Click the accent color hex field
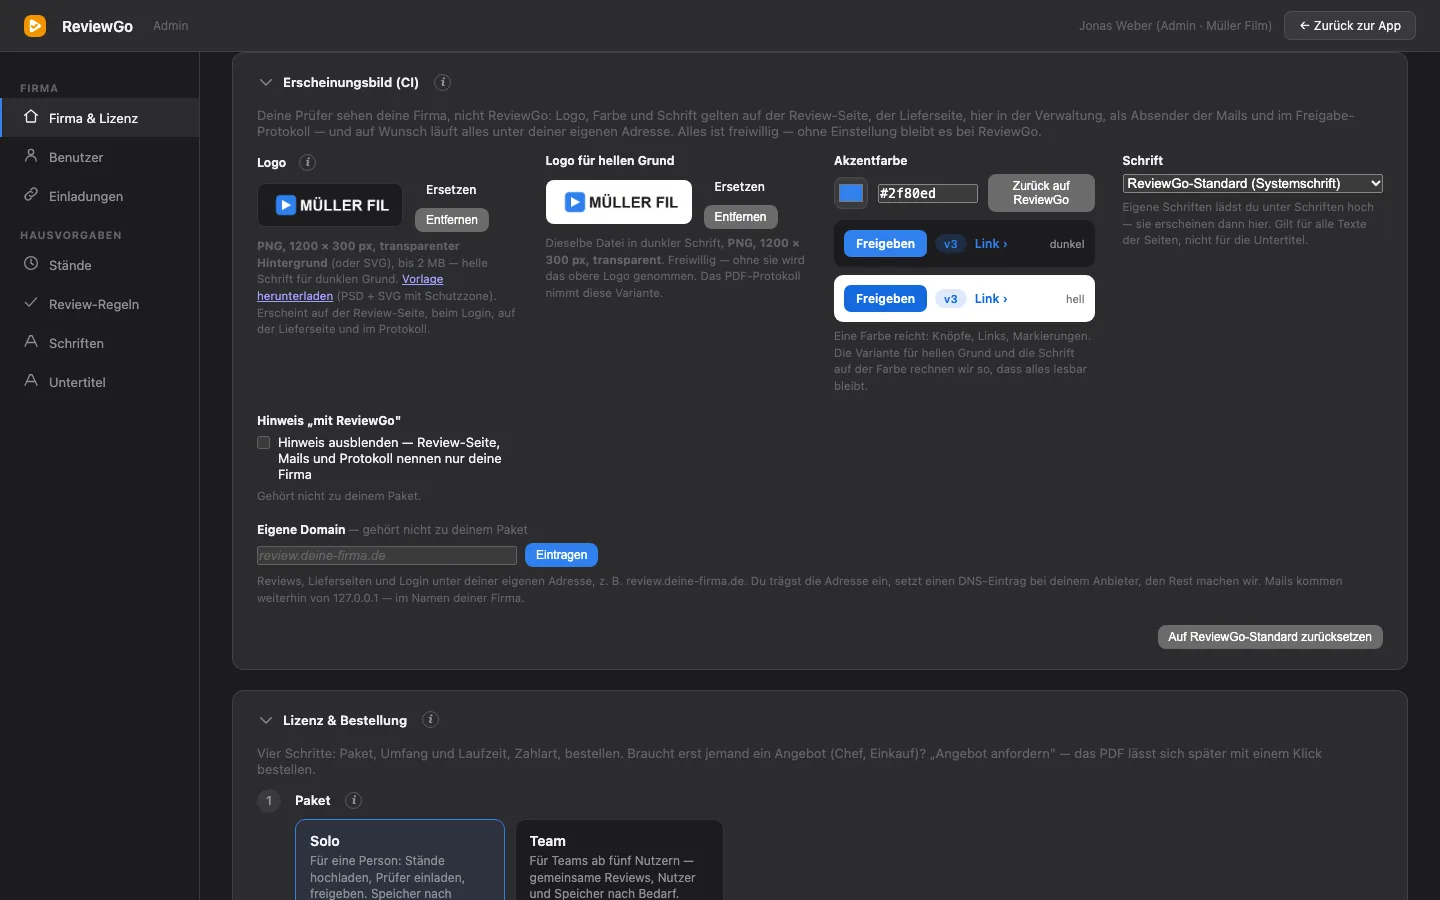The width and height of the screenshot is (1440, 900). [x=927, y=193]
